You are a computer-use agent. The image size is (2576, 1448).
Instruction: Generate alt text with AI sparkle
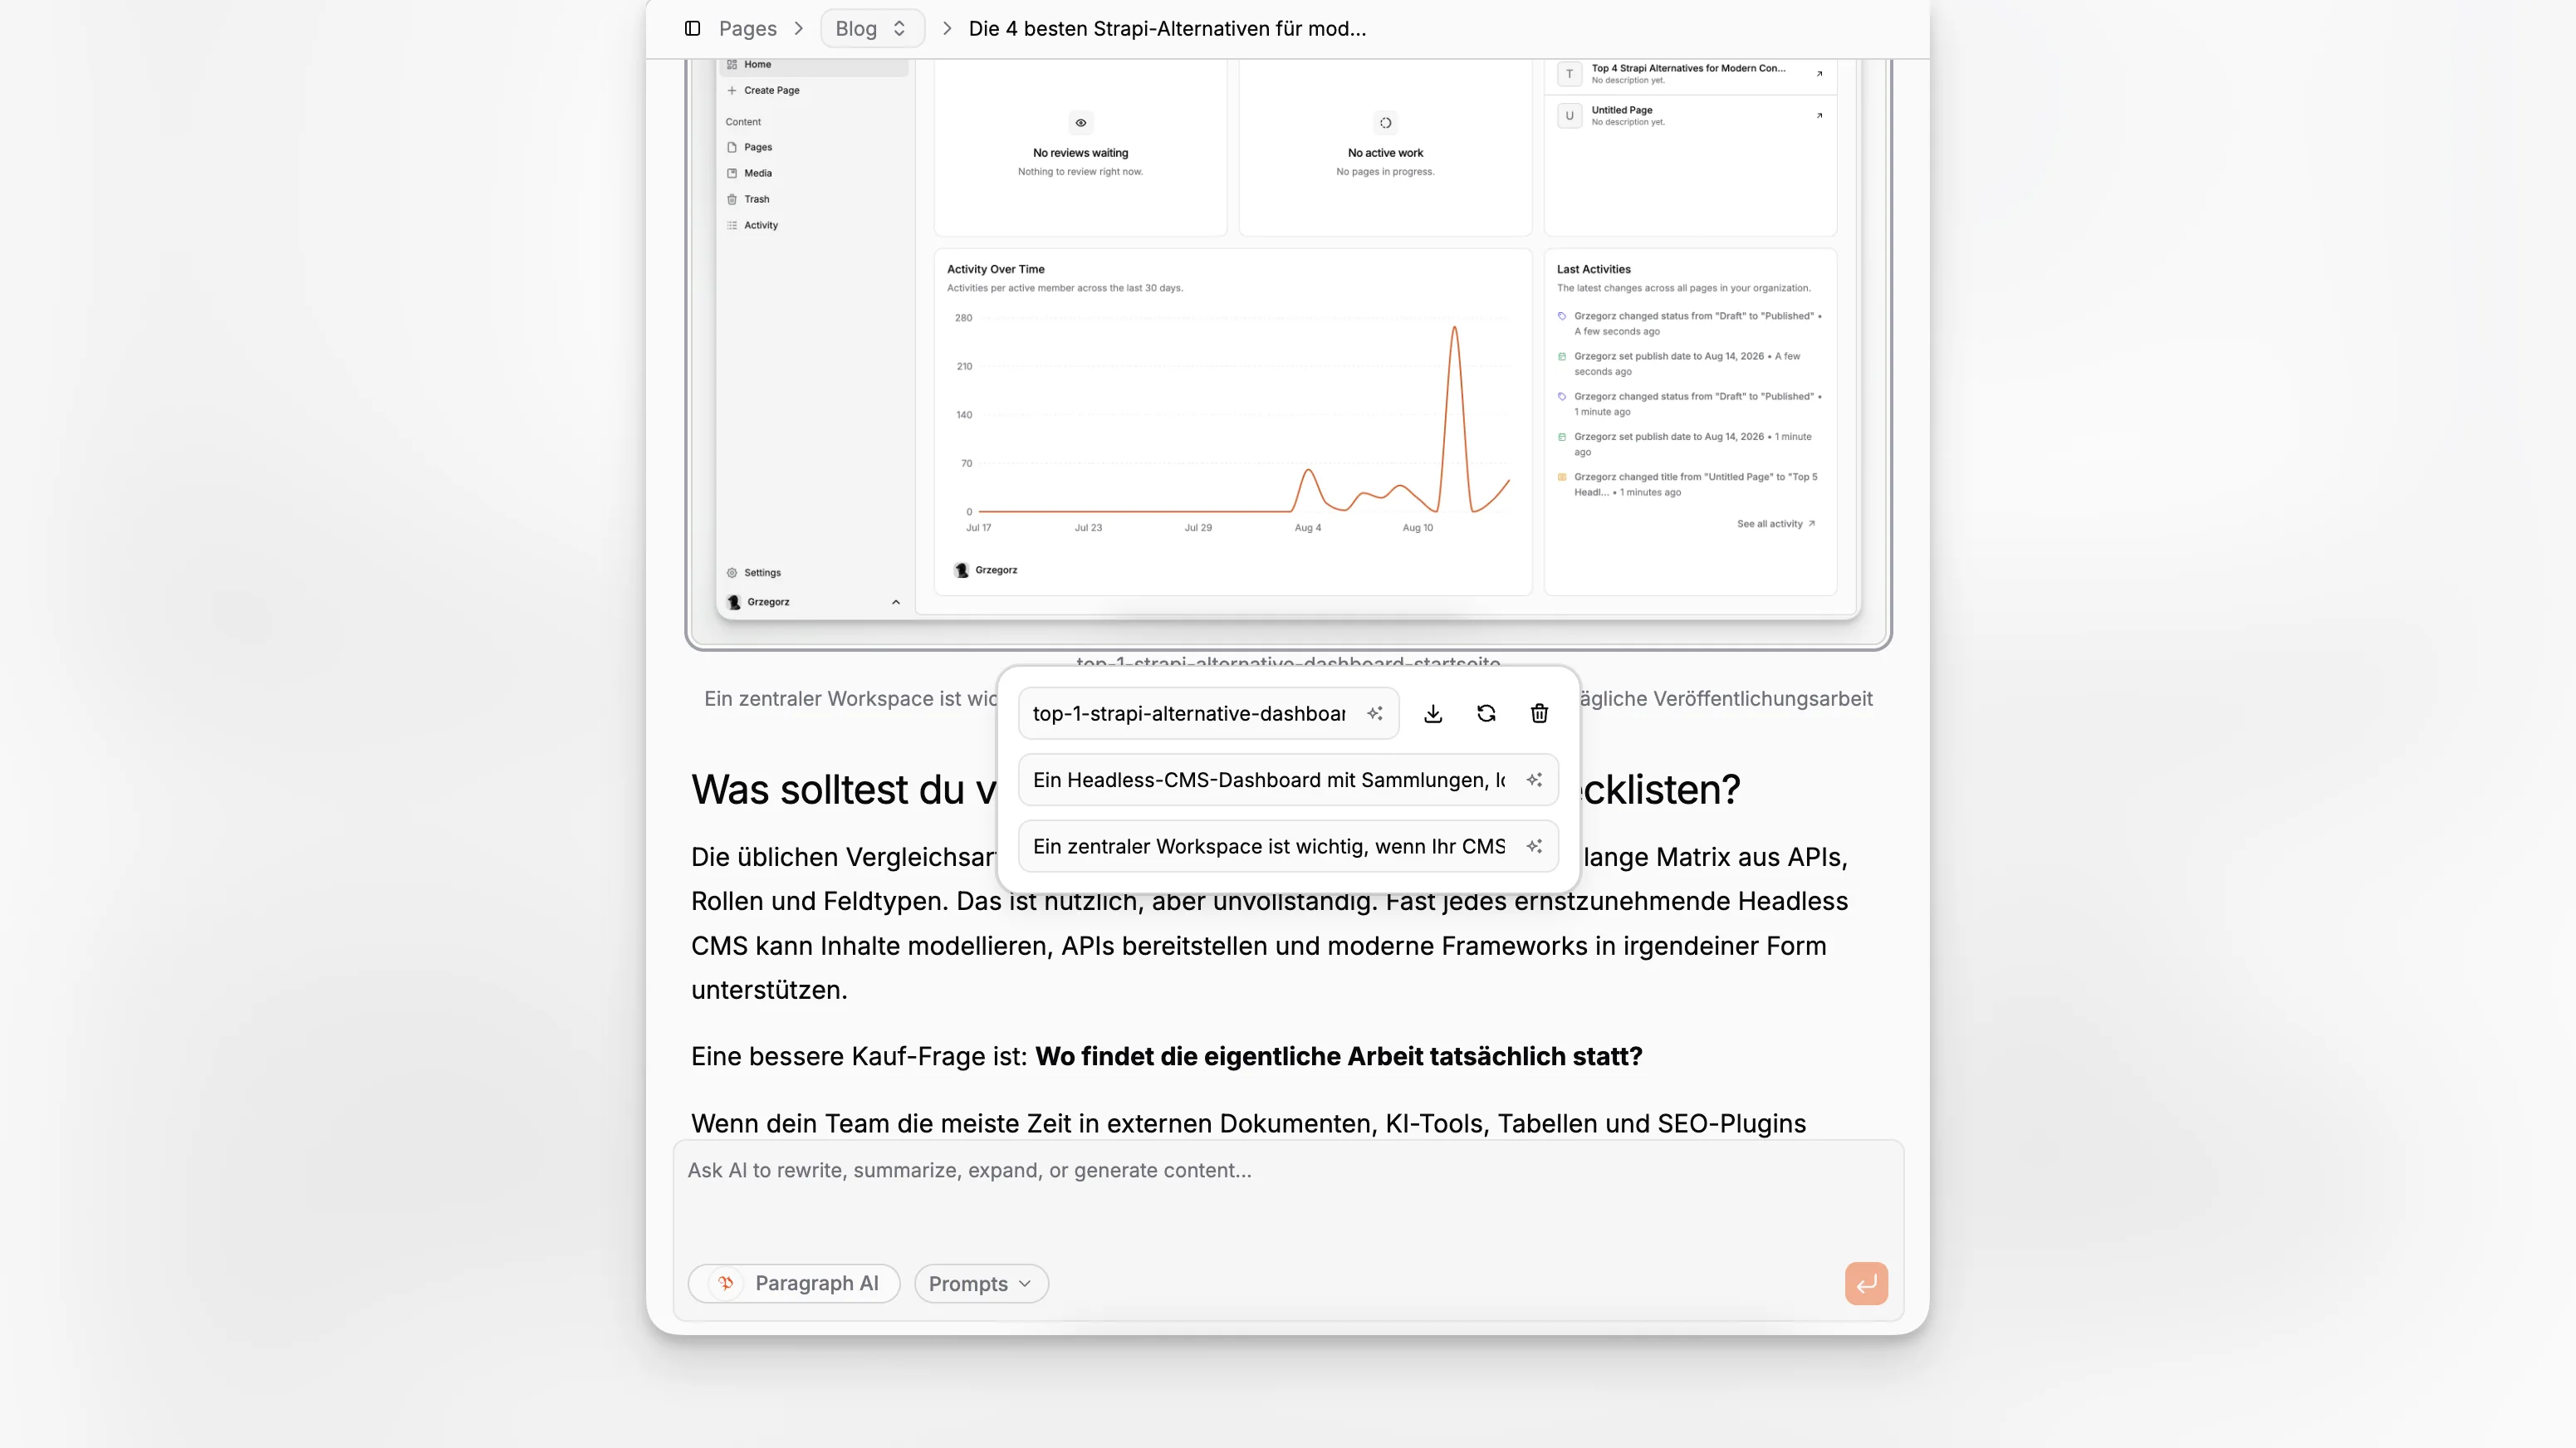[x=1534, y=780]
